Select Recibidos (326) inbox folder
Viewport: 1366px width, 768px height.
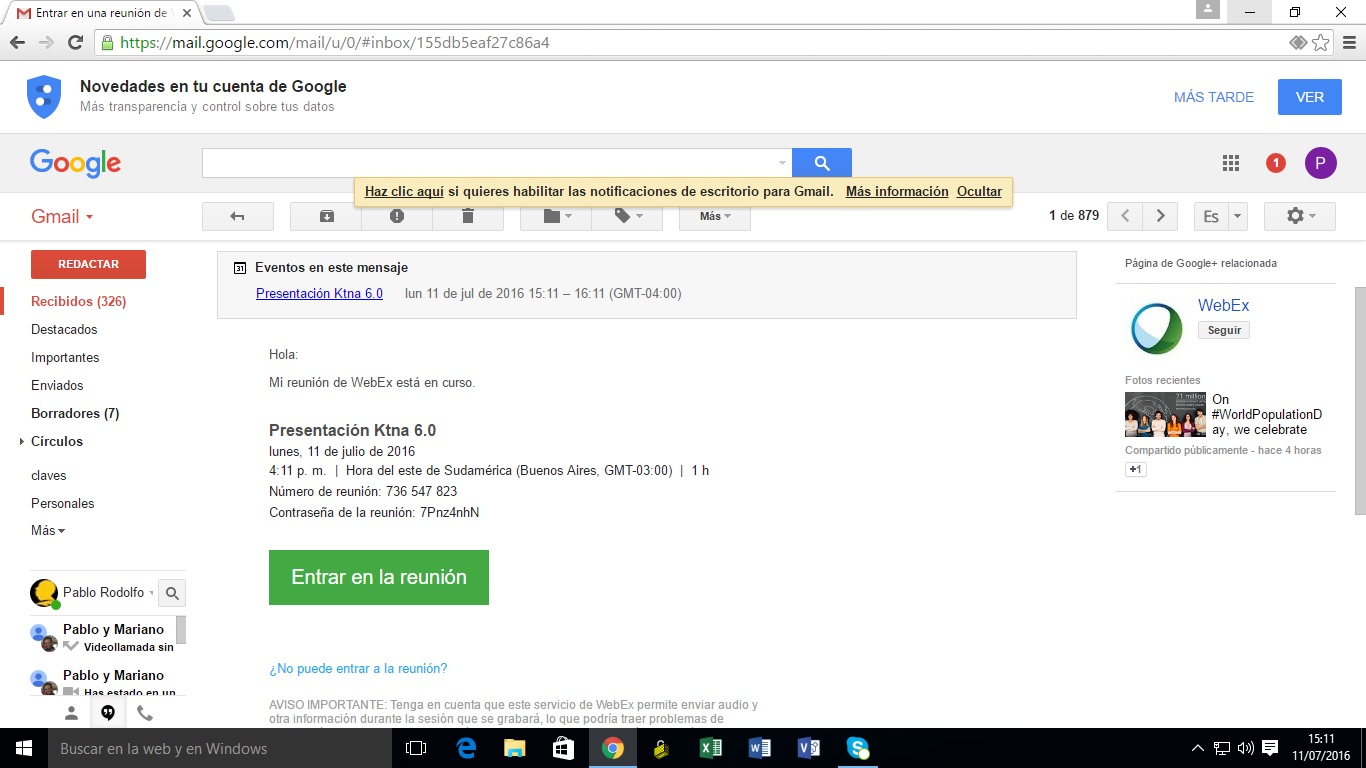(x=78, y=301)
